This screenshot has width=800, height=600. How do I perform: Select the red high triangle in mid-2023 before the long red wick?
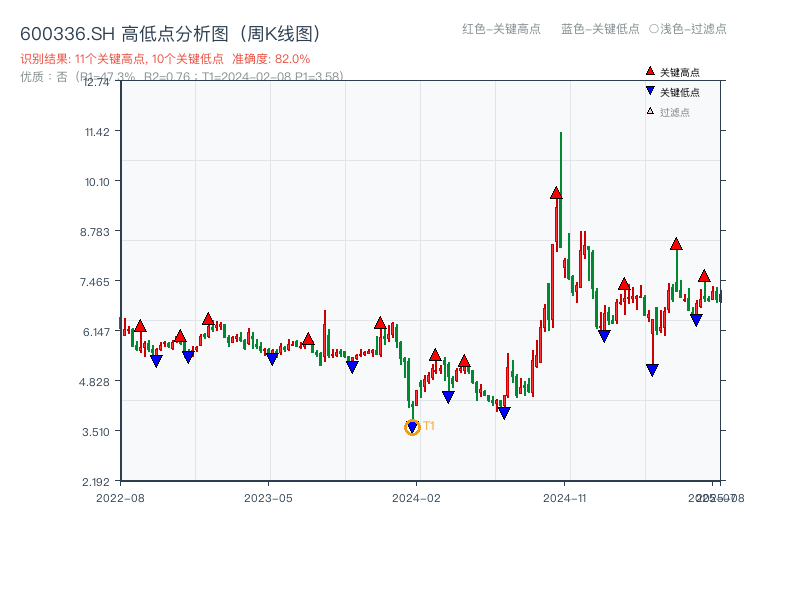(308, 339)
